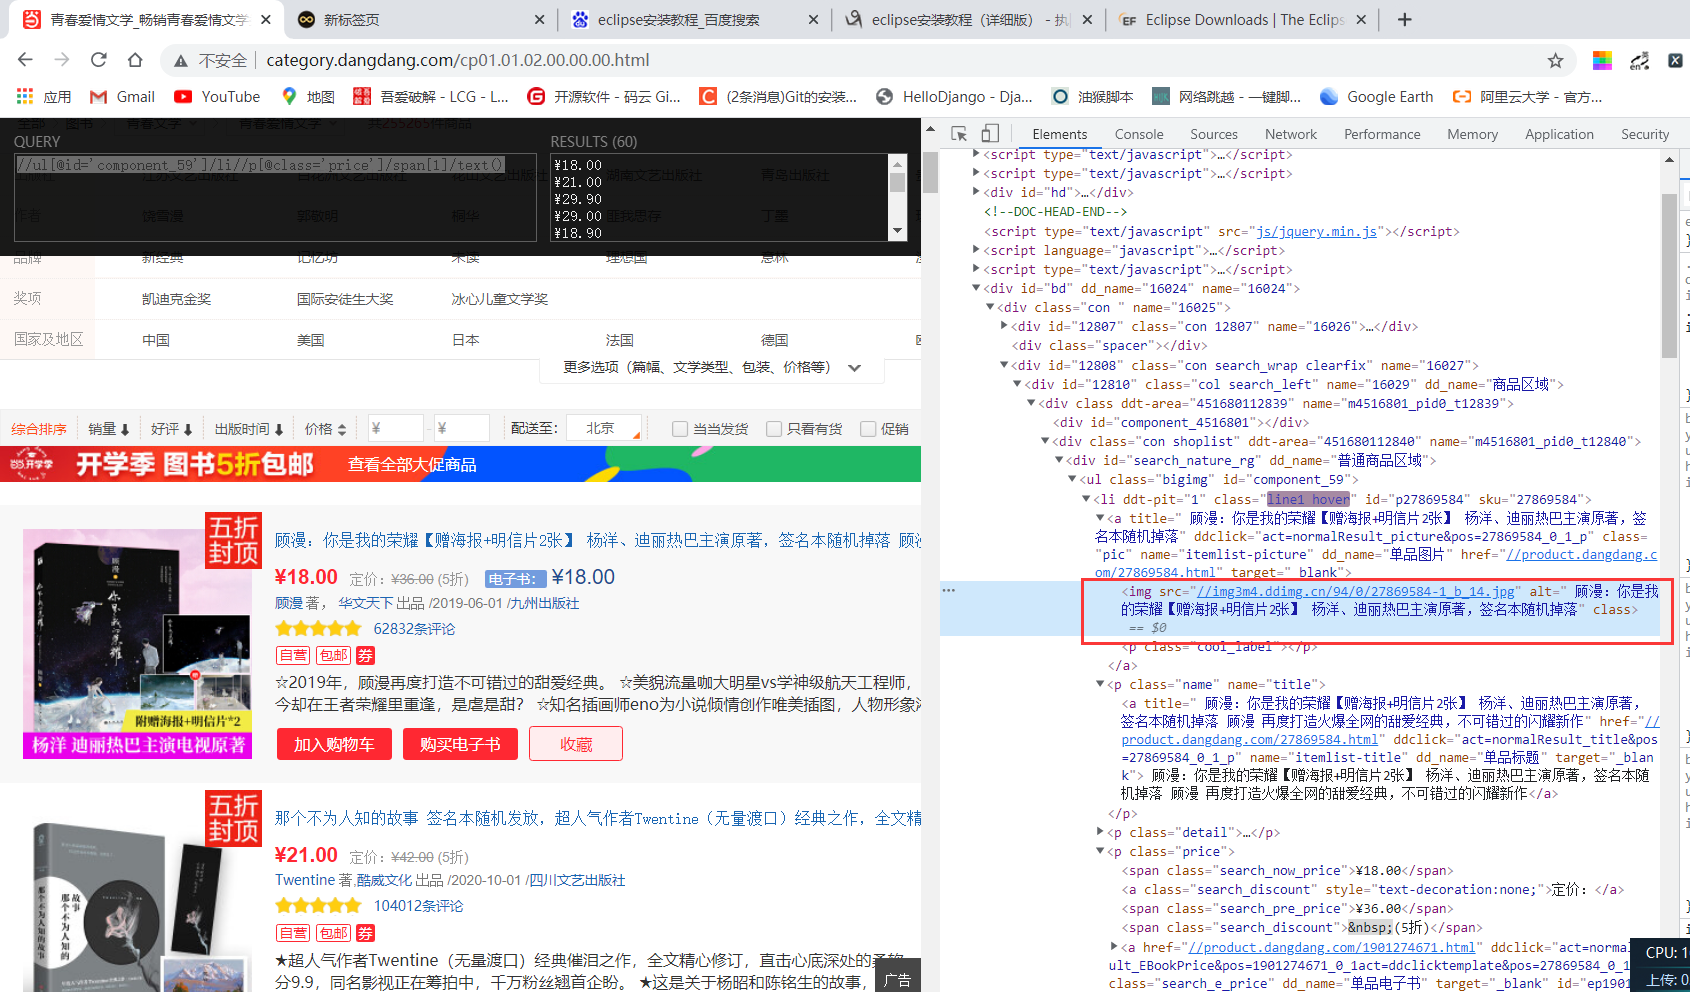Image resolution: width=1690 pixels, height=992 pixels.
Task: Close the 新标签页 tab
Action: (x=539, y=20)
